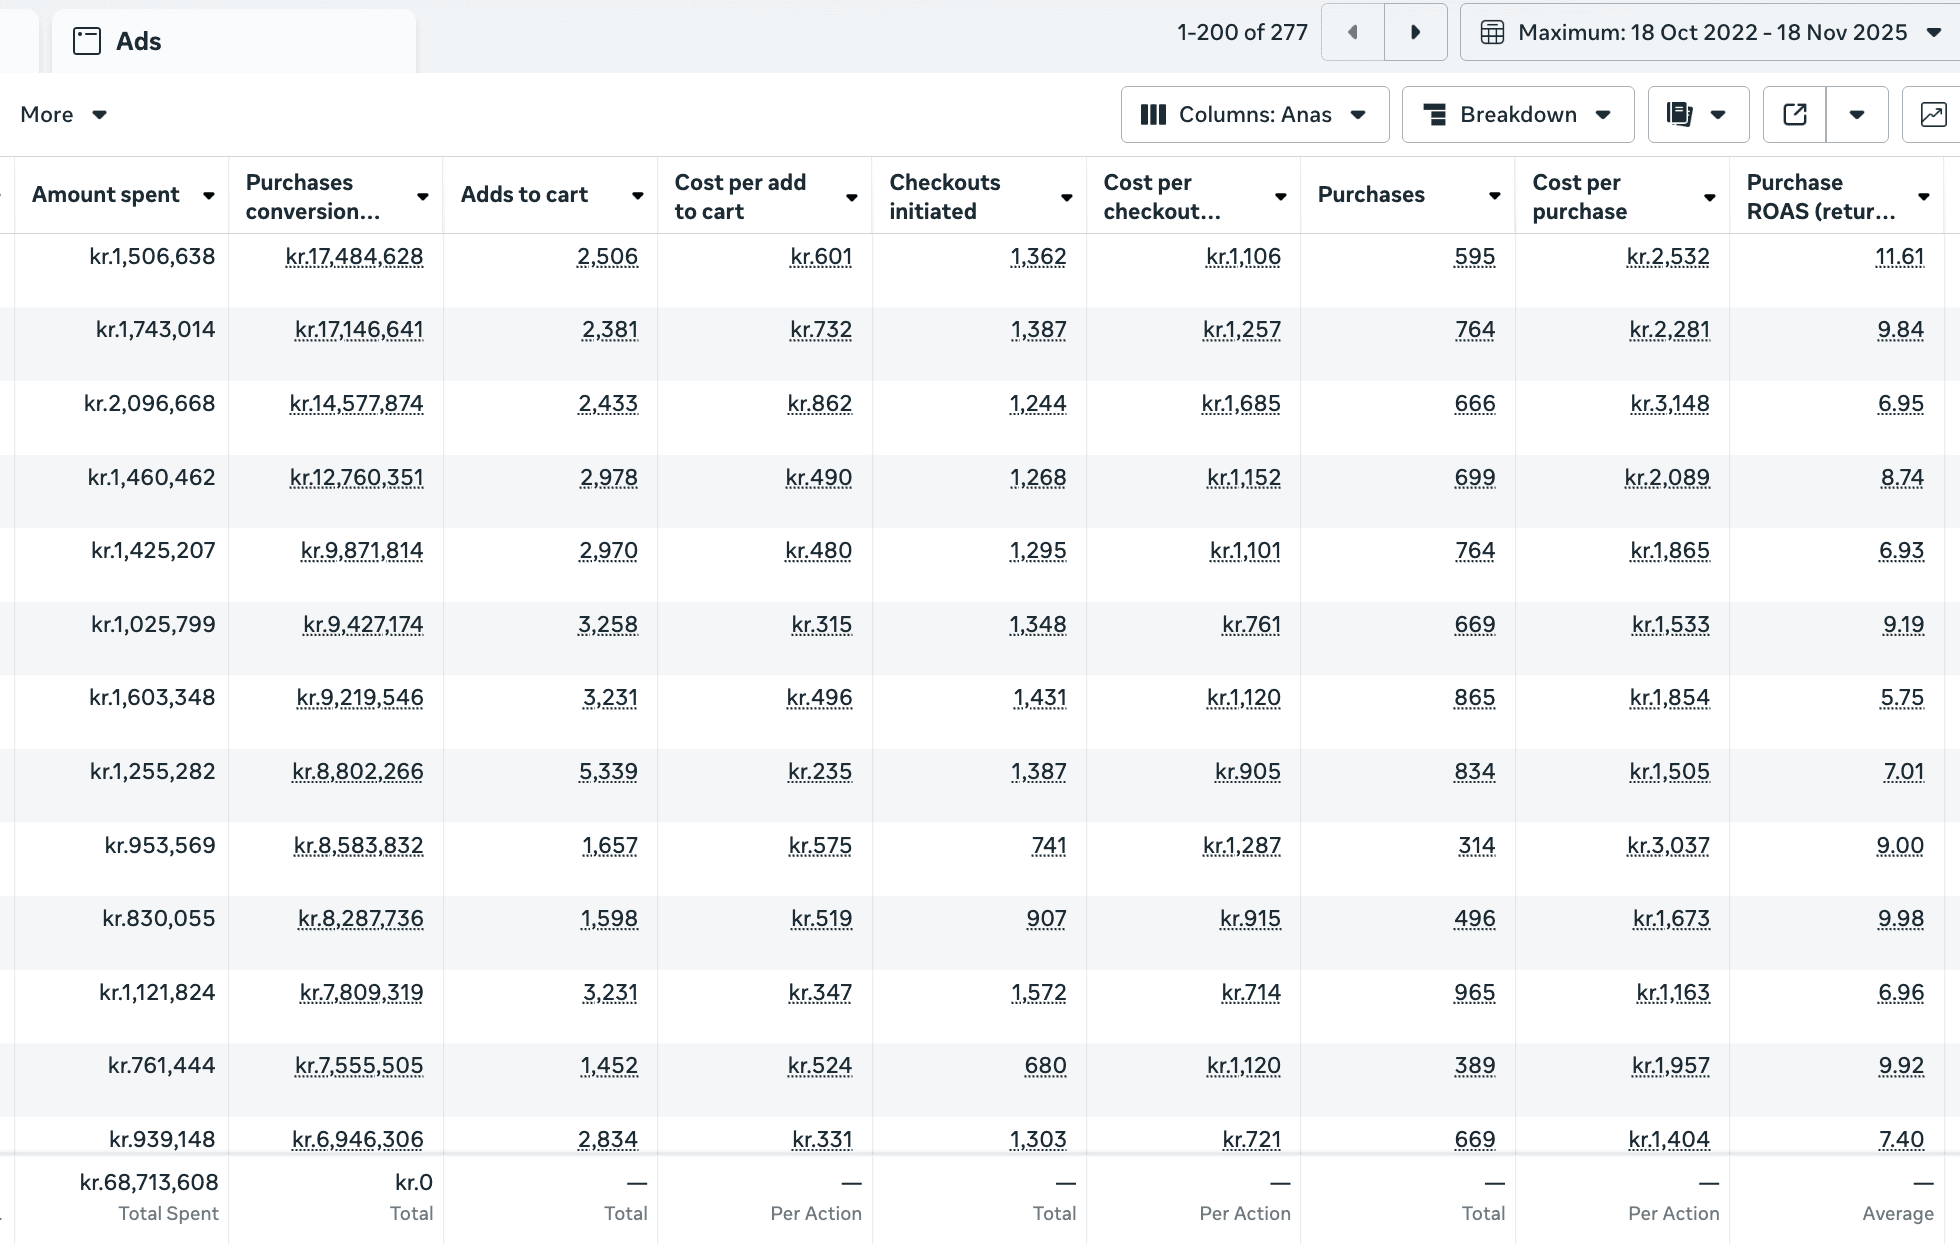Image resolution: width=1960 pixels, height=1244 pixels.
Task: Click the 11.61 ROAS value link
Action: pos(1899,257)
